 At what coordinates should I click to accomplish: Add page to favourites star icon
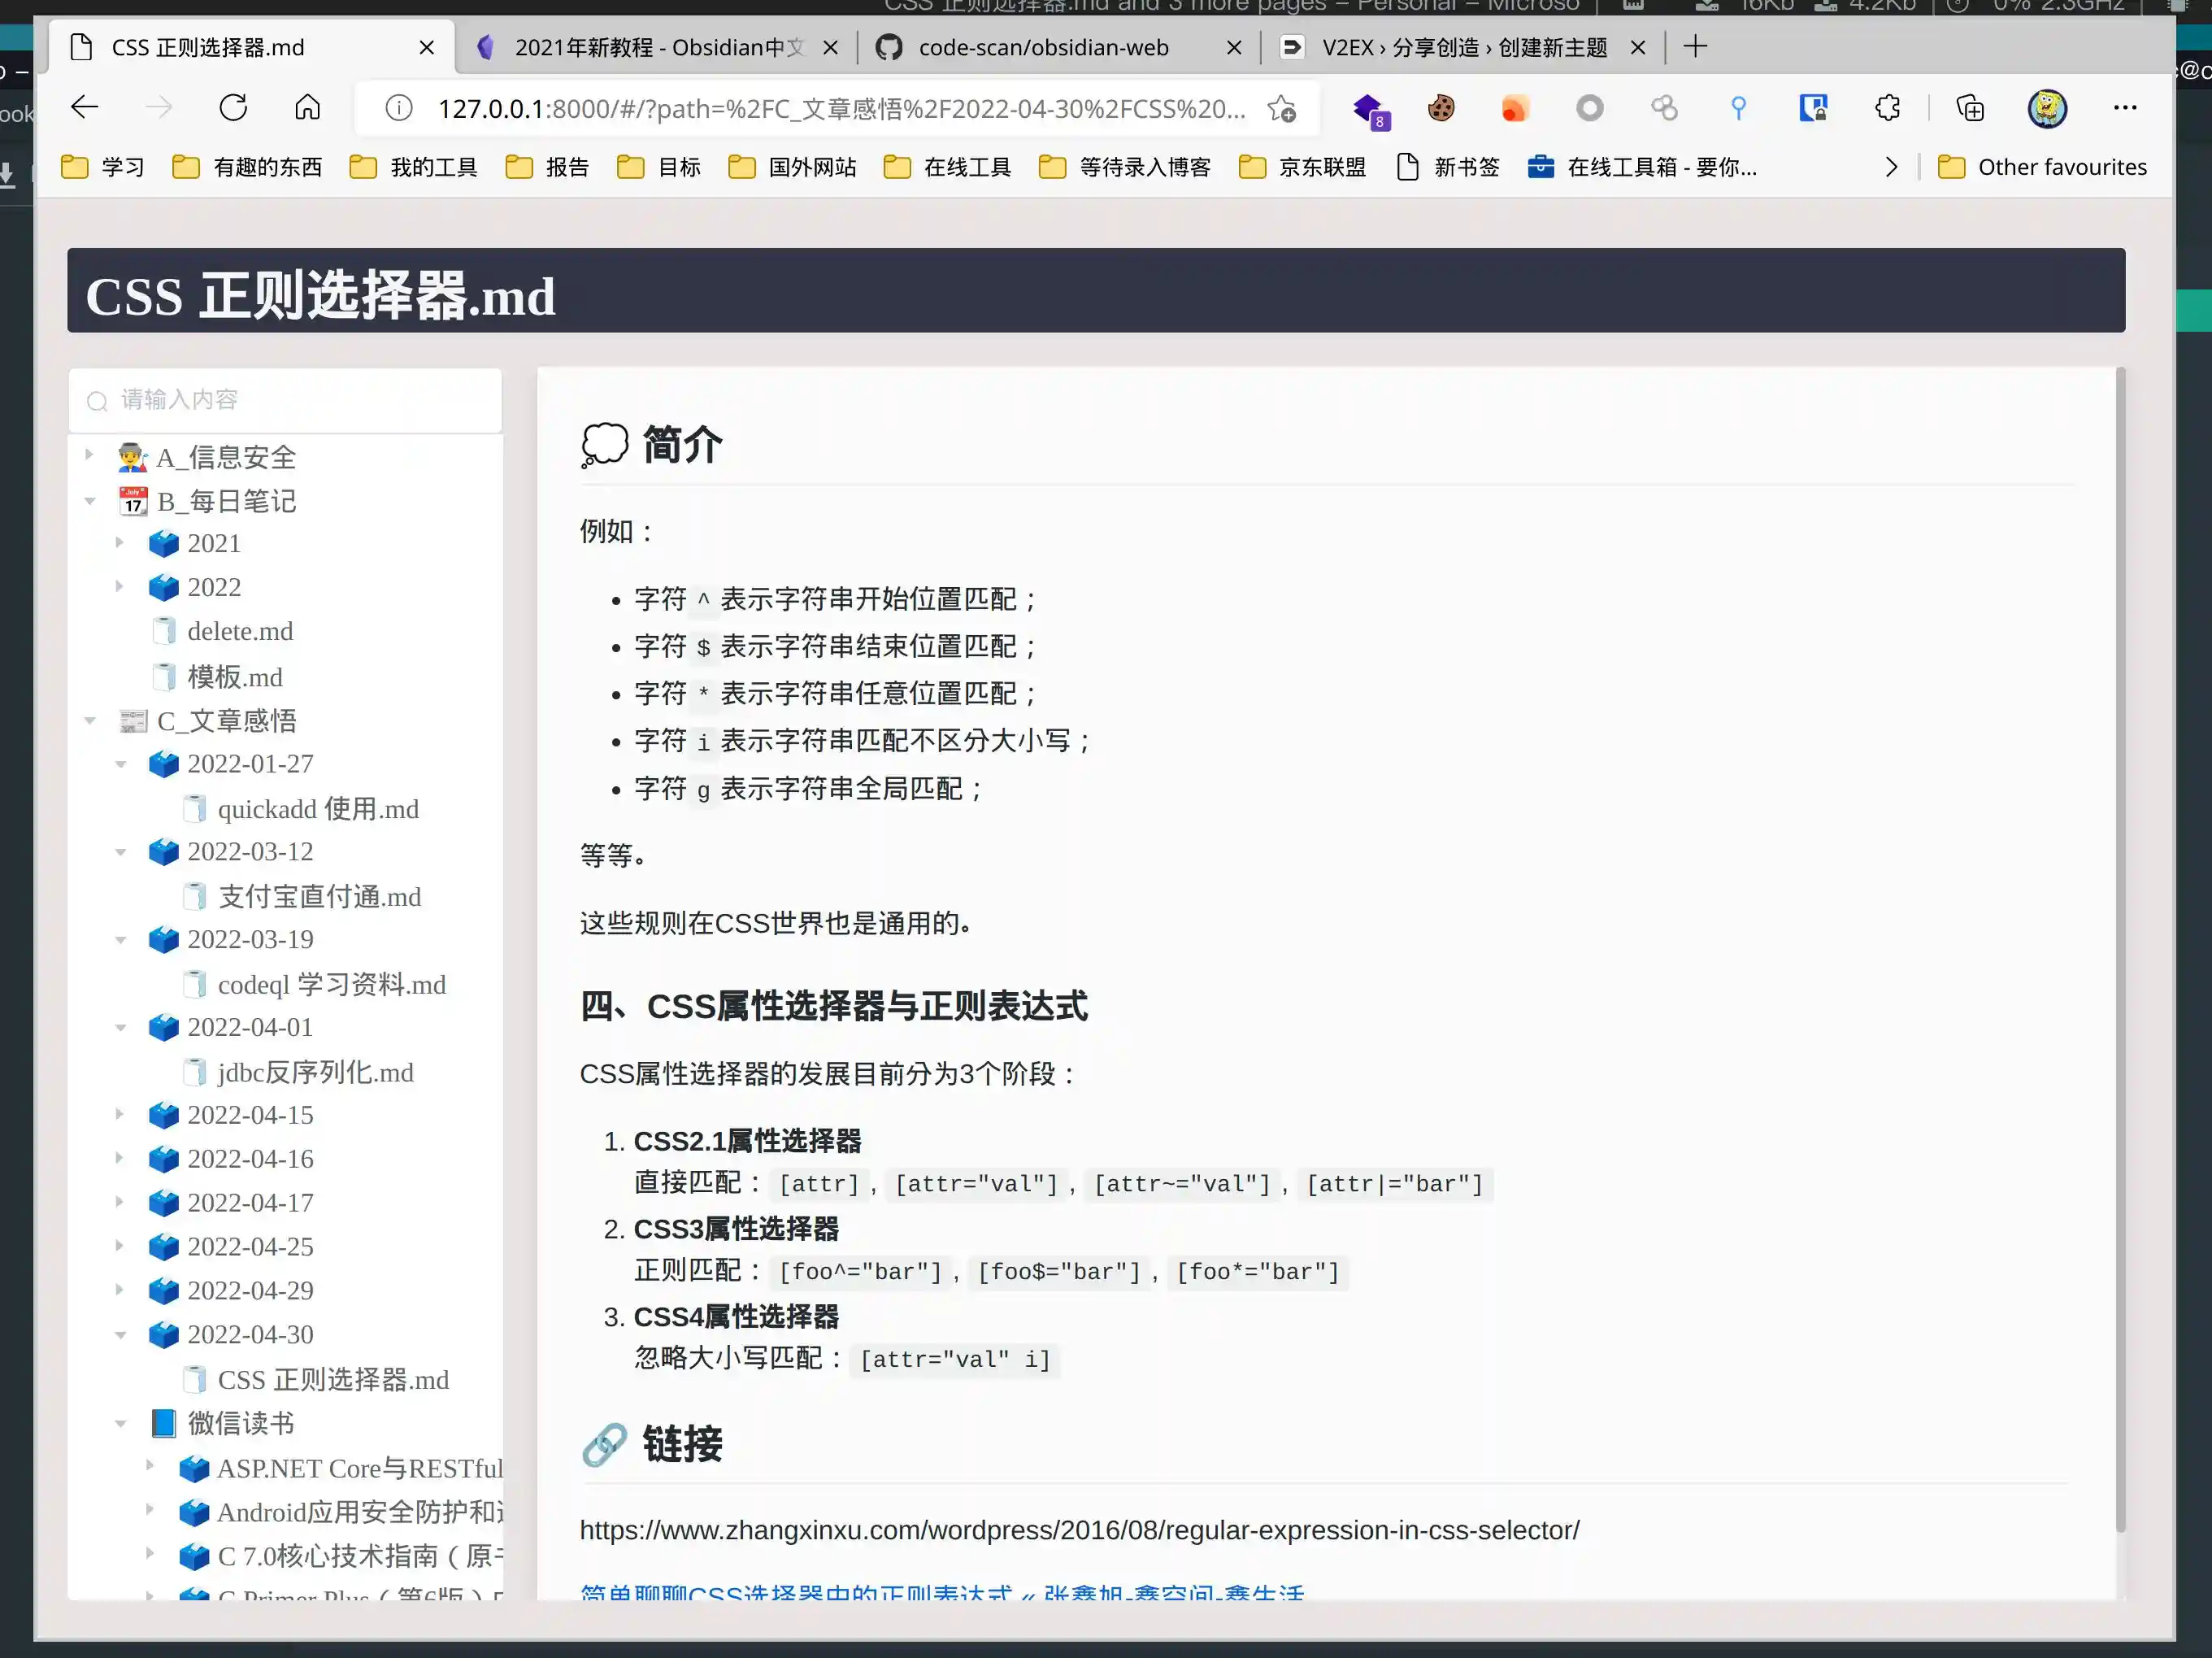click(1281, 108)
